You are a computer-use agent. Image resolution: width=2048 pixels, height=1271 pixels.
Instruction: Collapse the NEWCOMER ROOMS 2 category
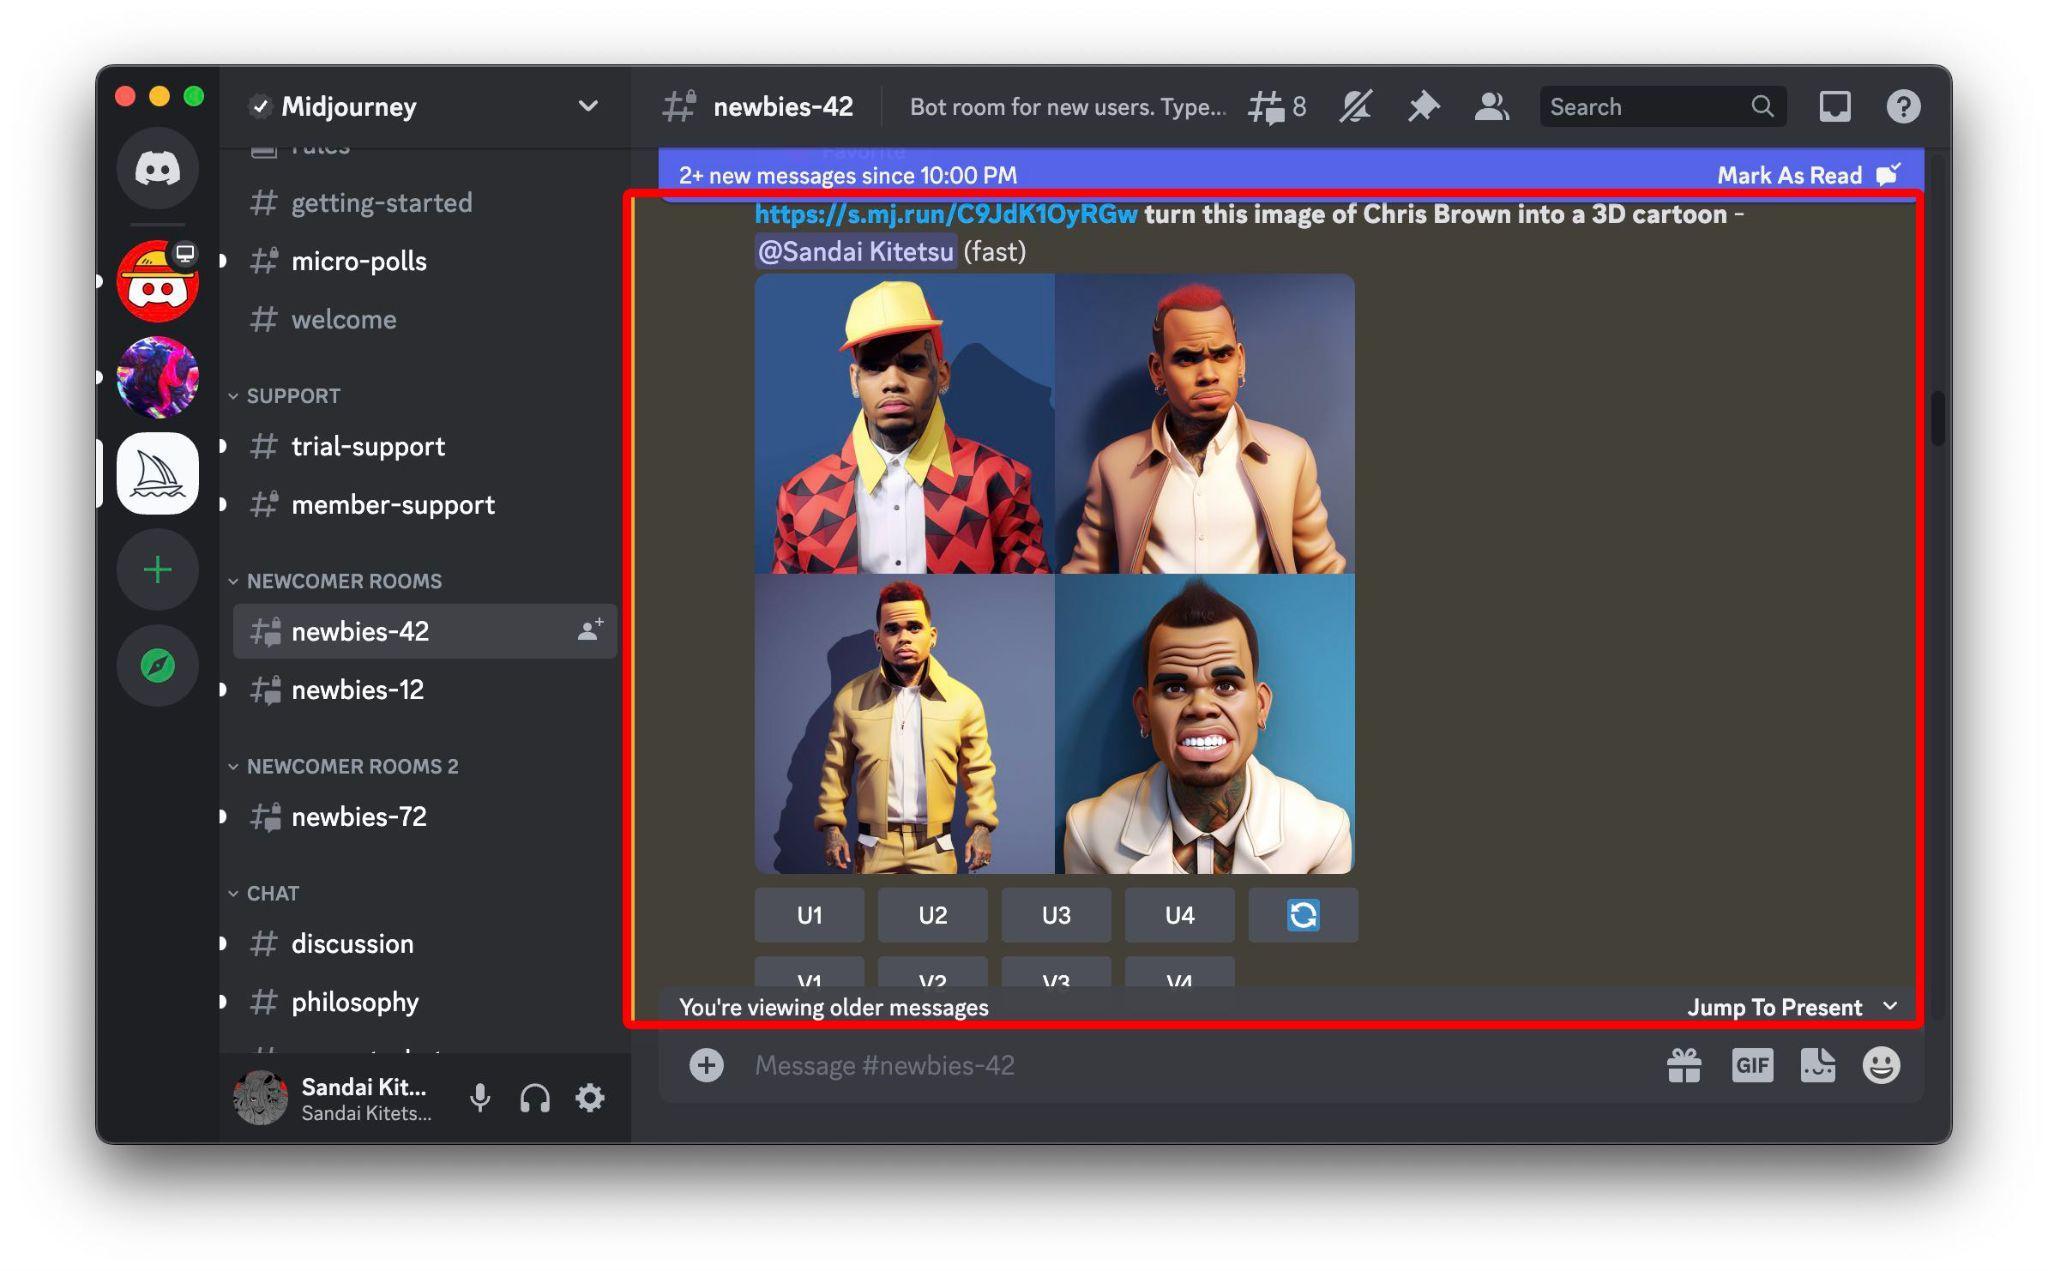(343, 766)
